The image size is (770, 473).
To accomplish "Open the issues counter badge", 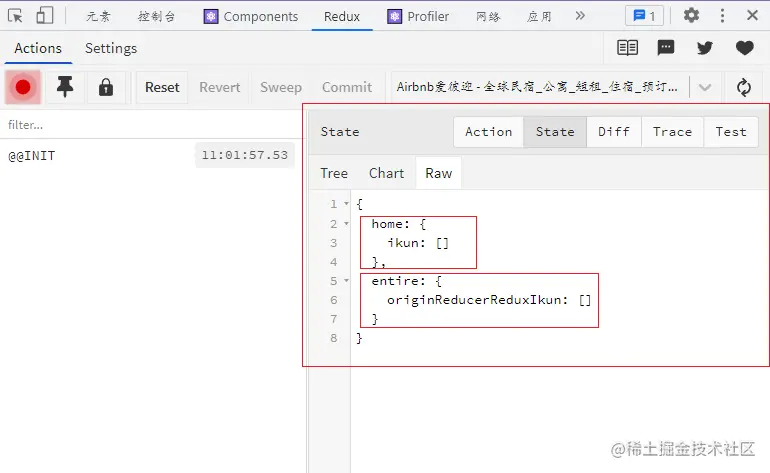I will 644,16.
